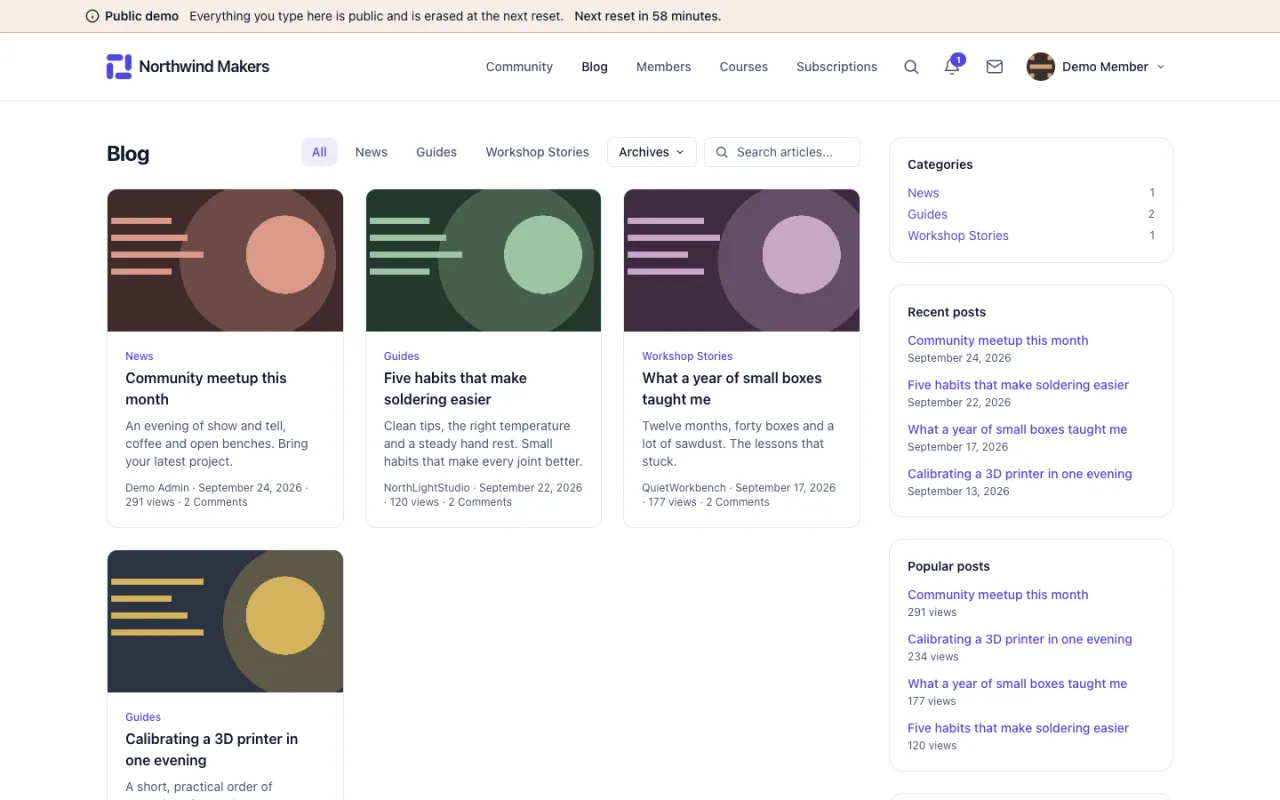The image size is (1280, 800).
Task: Open the purple small boxes article thumbnail
Action: (x=742, y=260)
